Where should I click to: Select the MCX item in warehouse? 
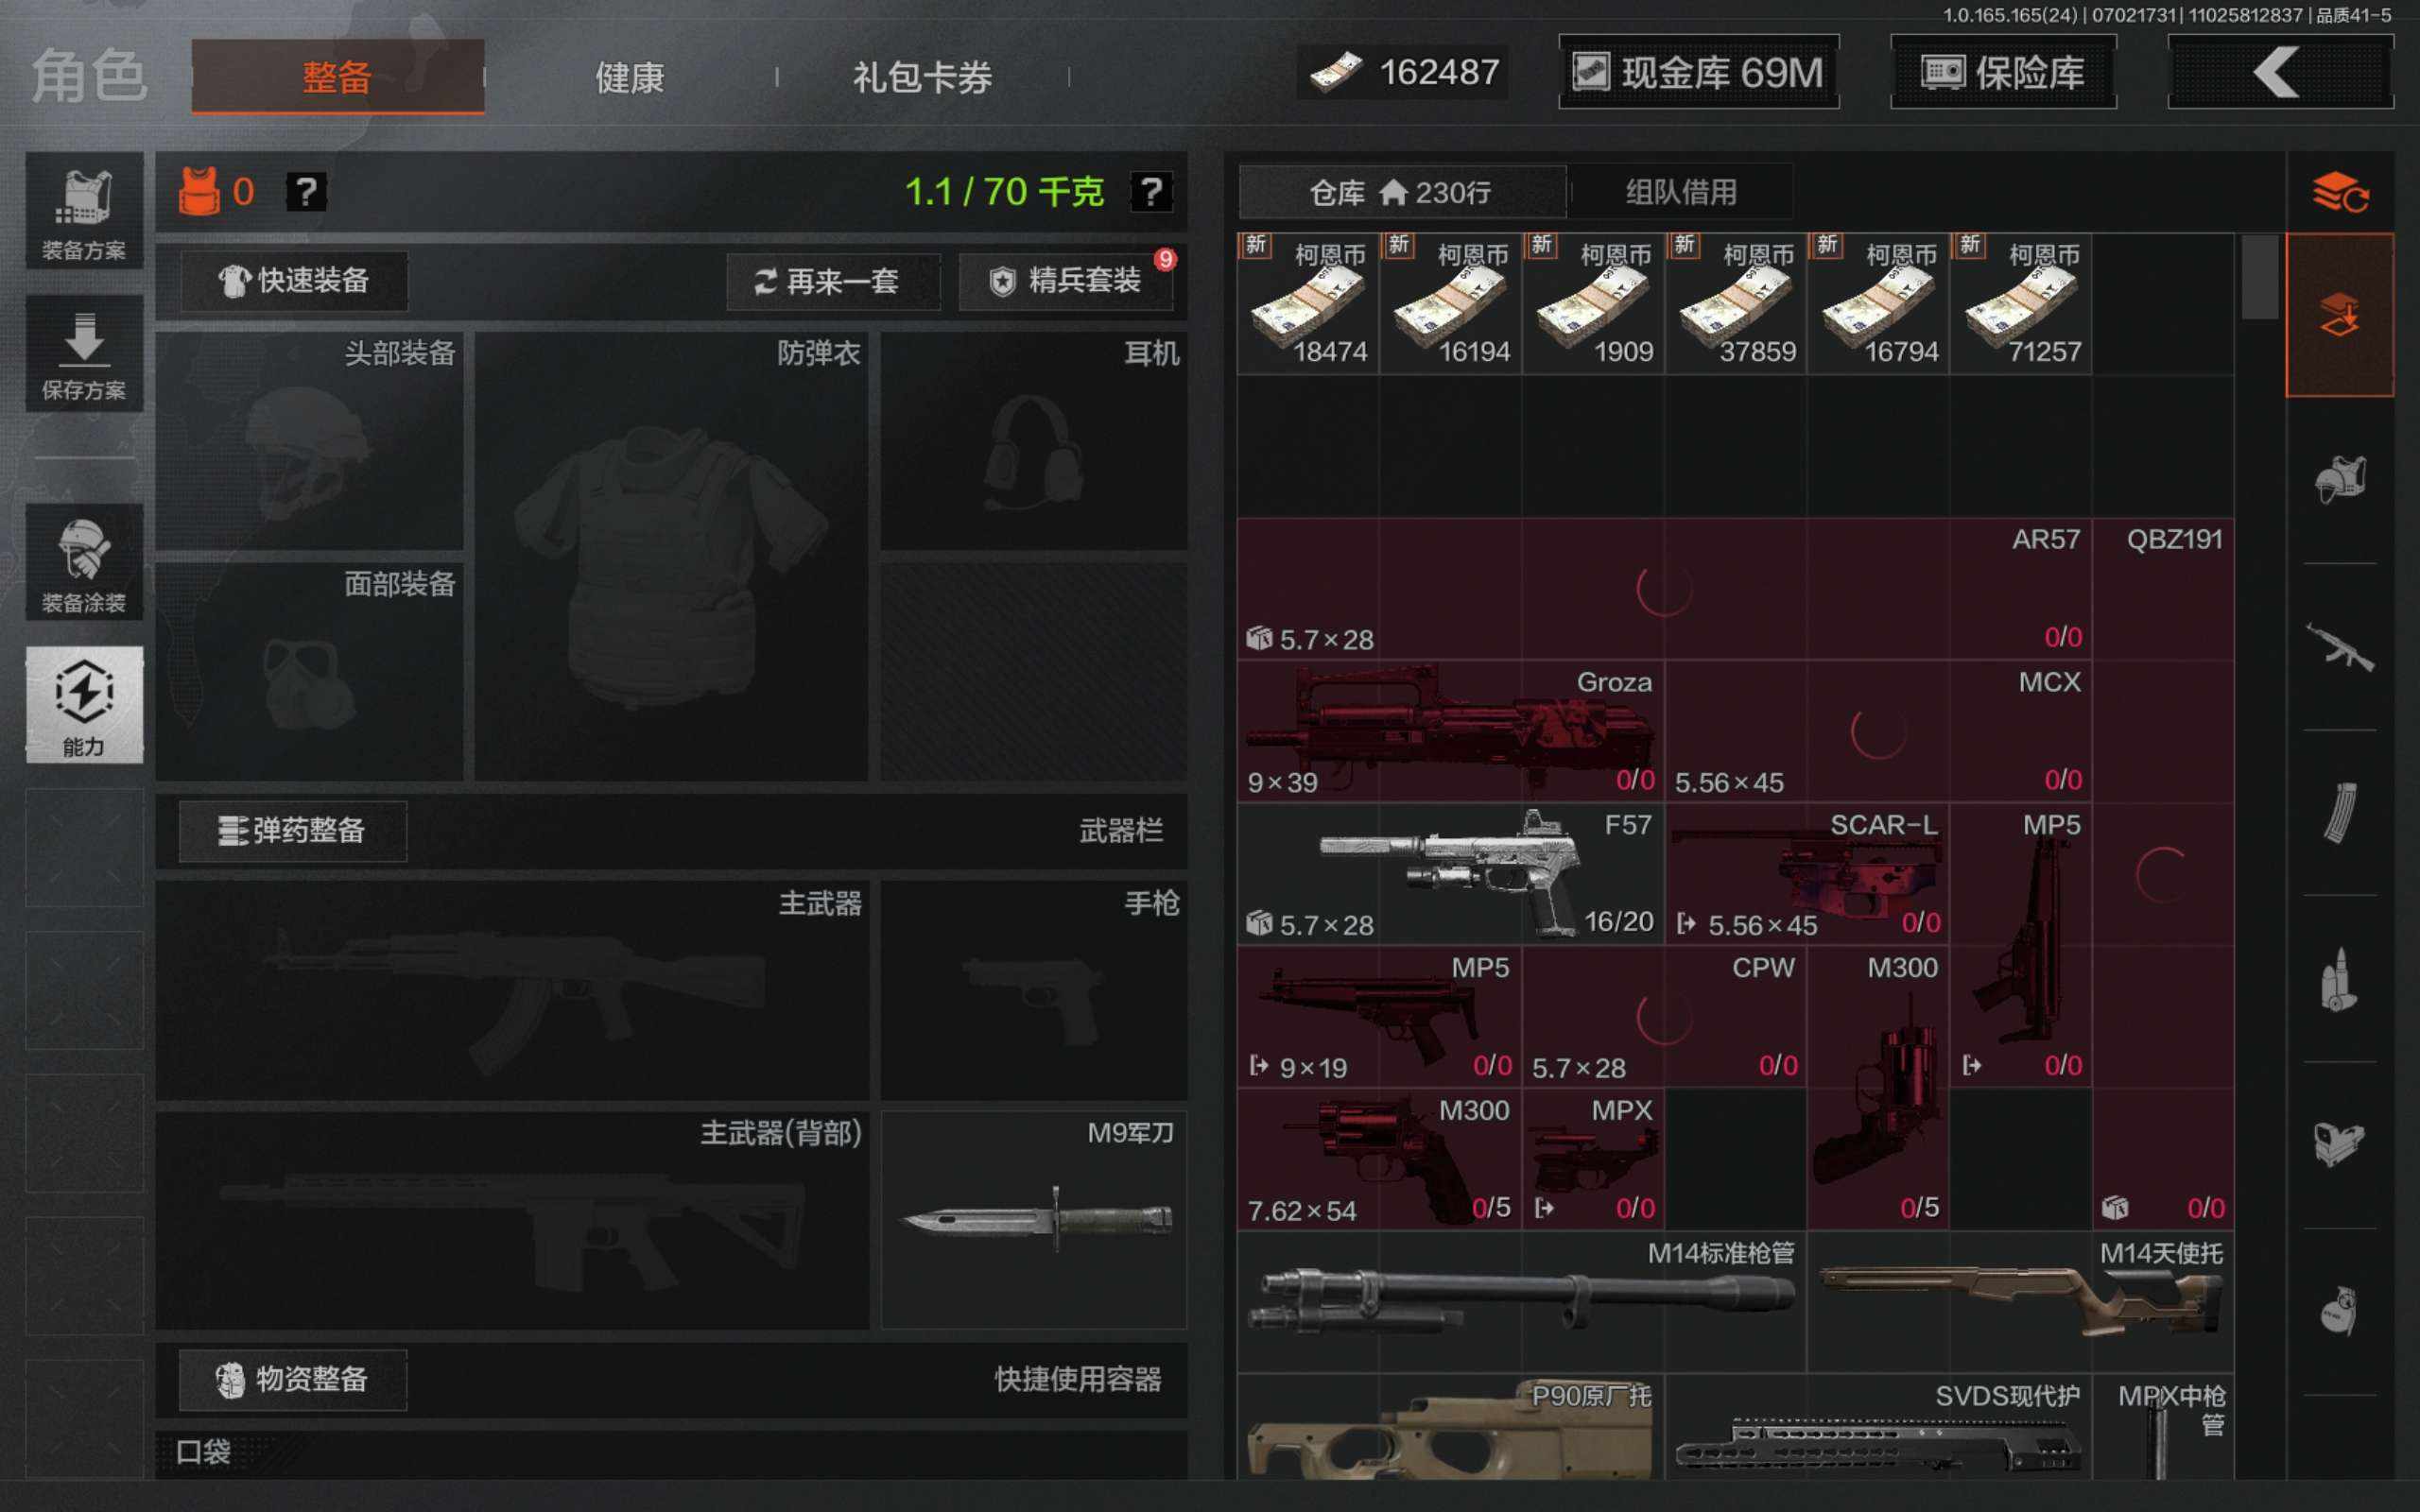coord(1879,731)
